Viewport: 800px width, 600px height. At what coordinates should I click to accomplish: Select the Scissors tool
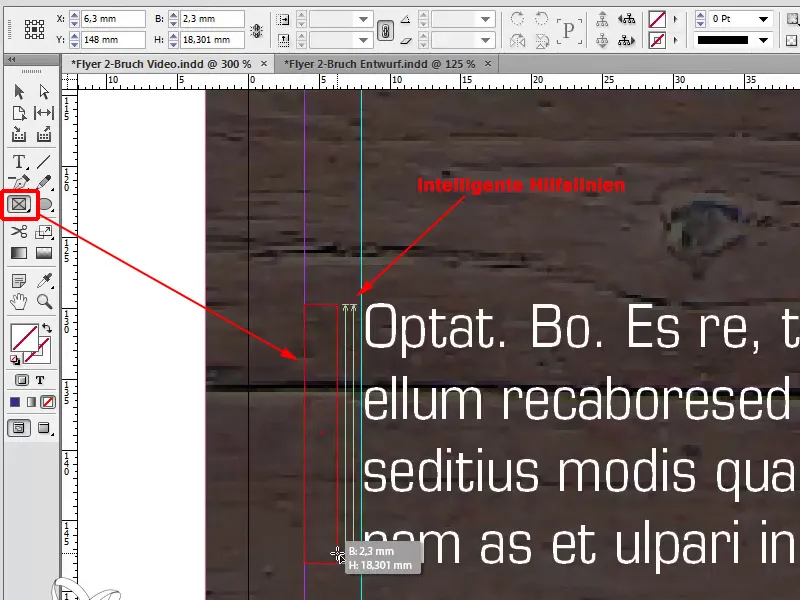click(19, 232)
